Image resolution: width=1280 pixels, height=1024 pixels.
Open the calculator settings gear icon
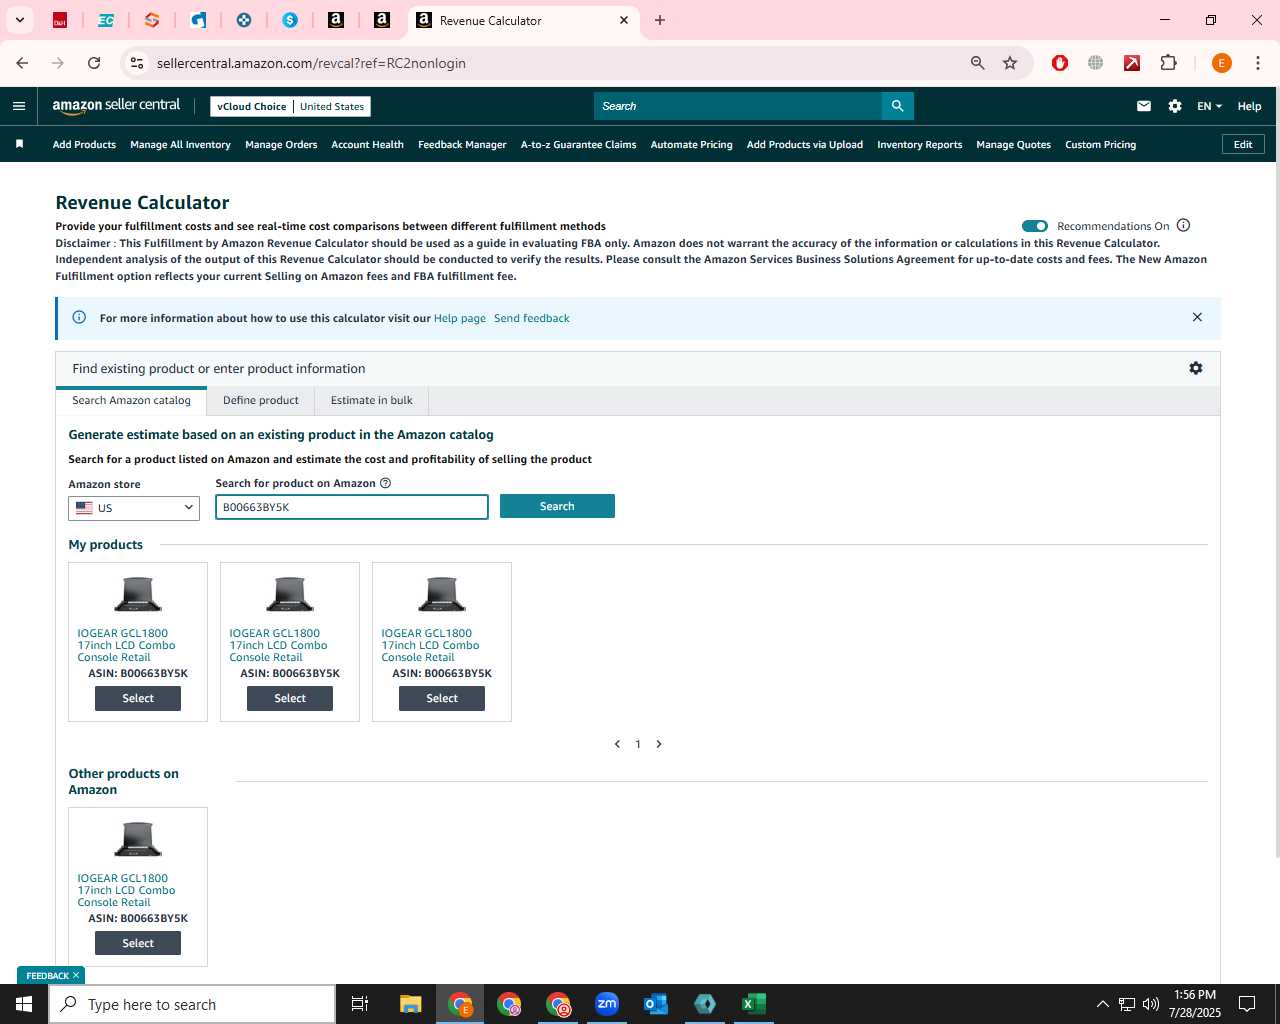(x=1195, y=368)
